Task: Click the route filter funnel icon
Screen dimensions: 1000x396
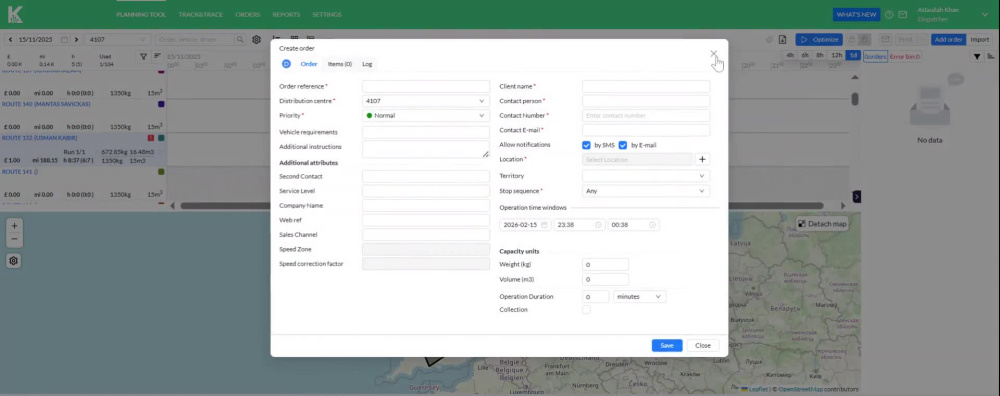Action: (143, 57)
